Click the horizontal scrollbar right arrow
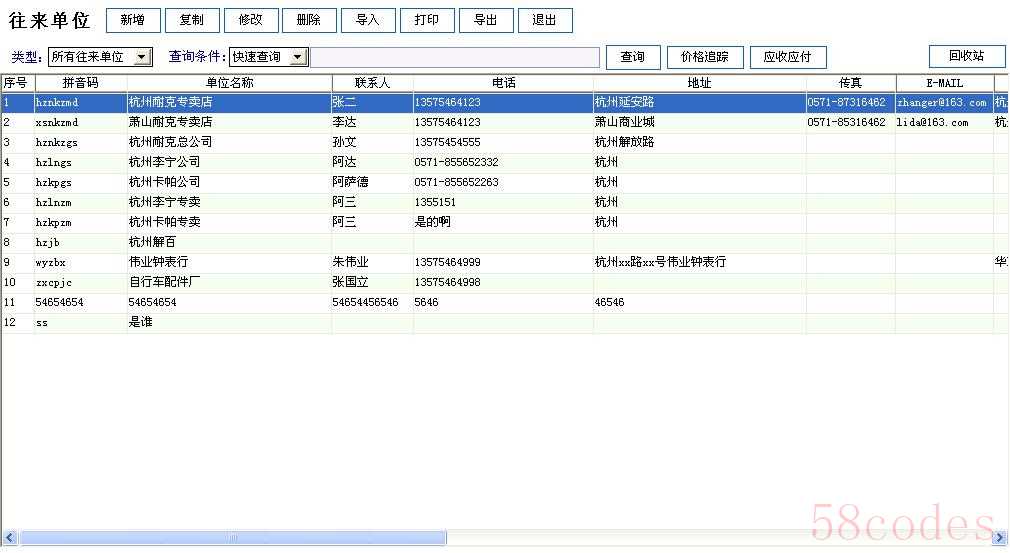 [1001, 538]
